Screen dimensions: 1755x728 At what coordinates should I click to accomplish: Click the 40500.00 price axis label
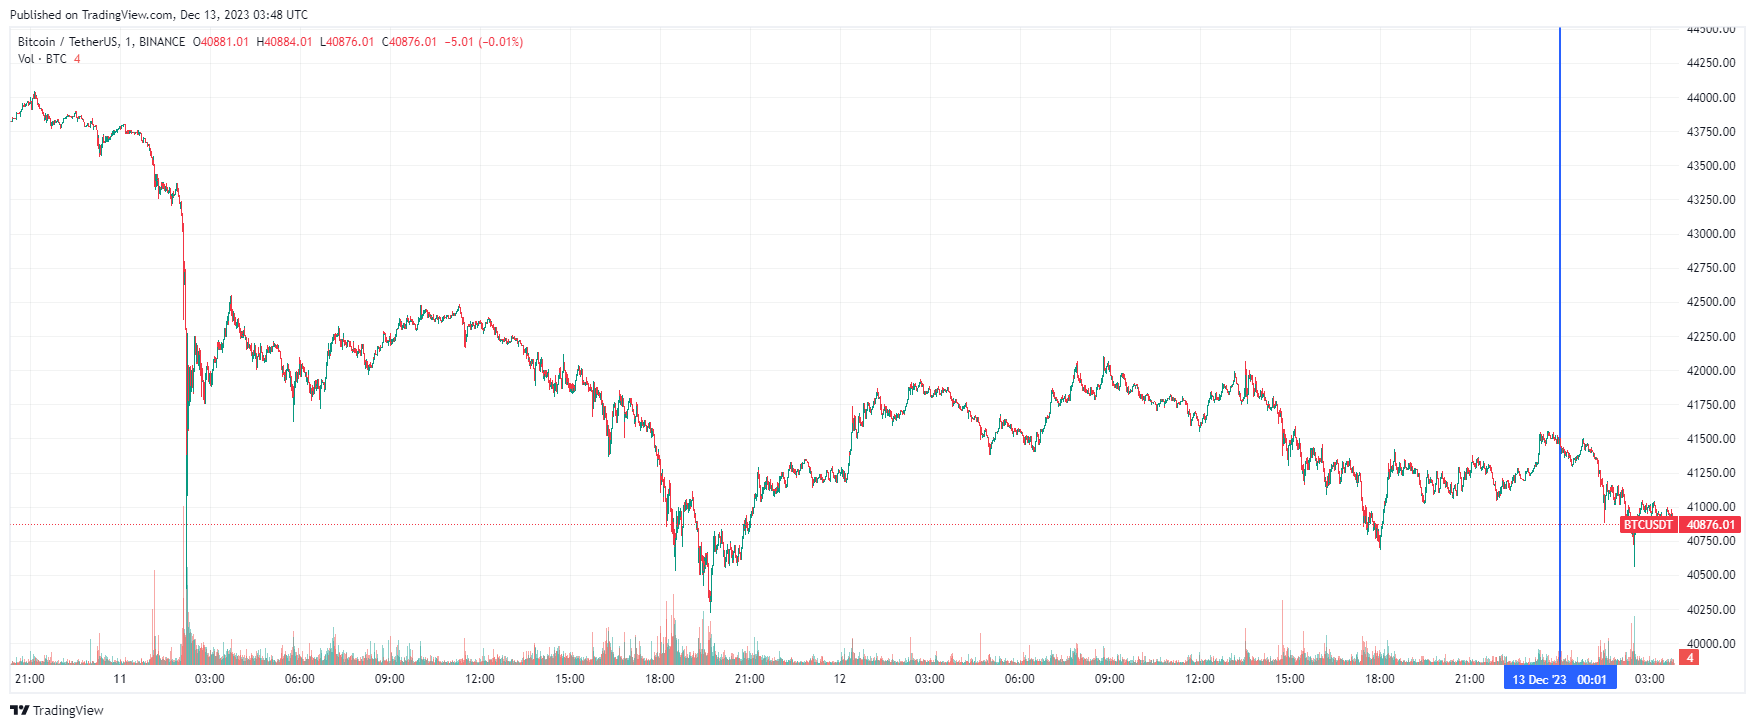point(1711,575)
